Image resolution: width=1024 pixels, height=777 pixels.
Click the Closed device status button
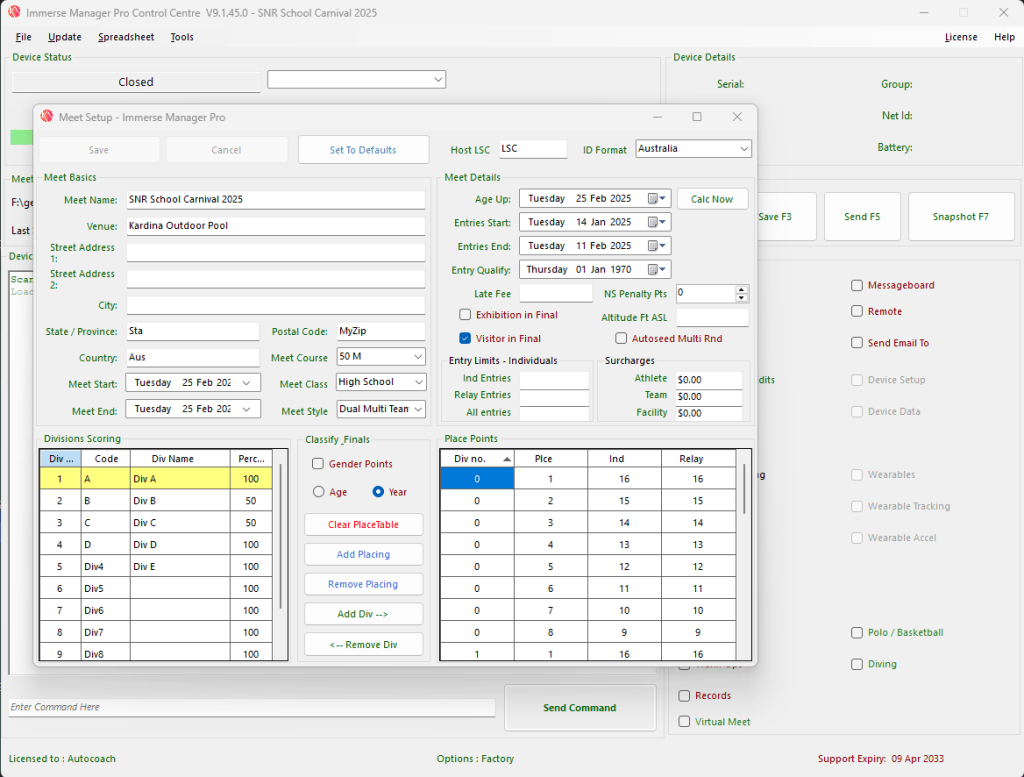(136, 82)
